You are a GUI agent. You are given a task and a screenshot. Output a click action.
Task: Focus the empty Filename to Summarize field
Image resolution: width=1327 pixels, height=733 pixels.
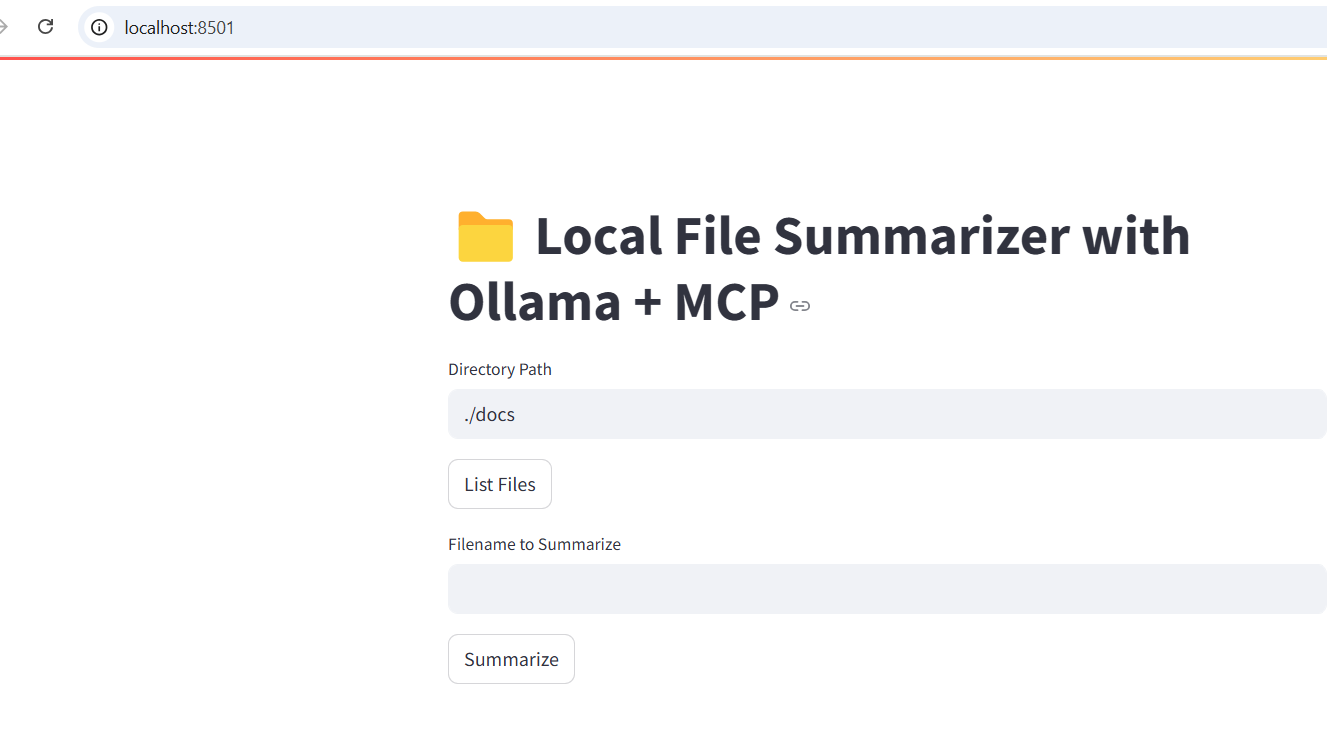tap(887, 589)
